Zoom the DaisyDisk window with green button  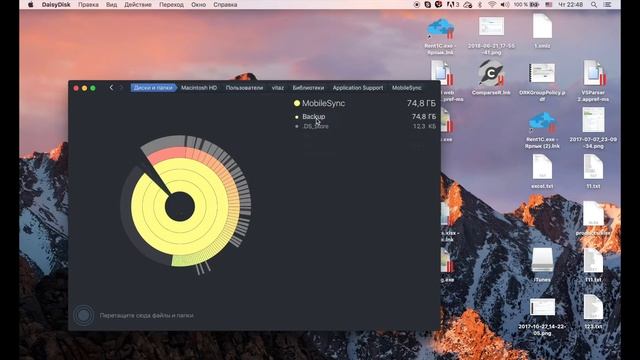pyautogui.click(x=93, y=88)
